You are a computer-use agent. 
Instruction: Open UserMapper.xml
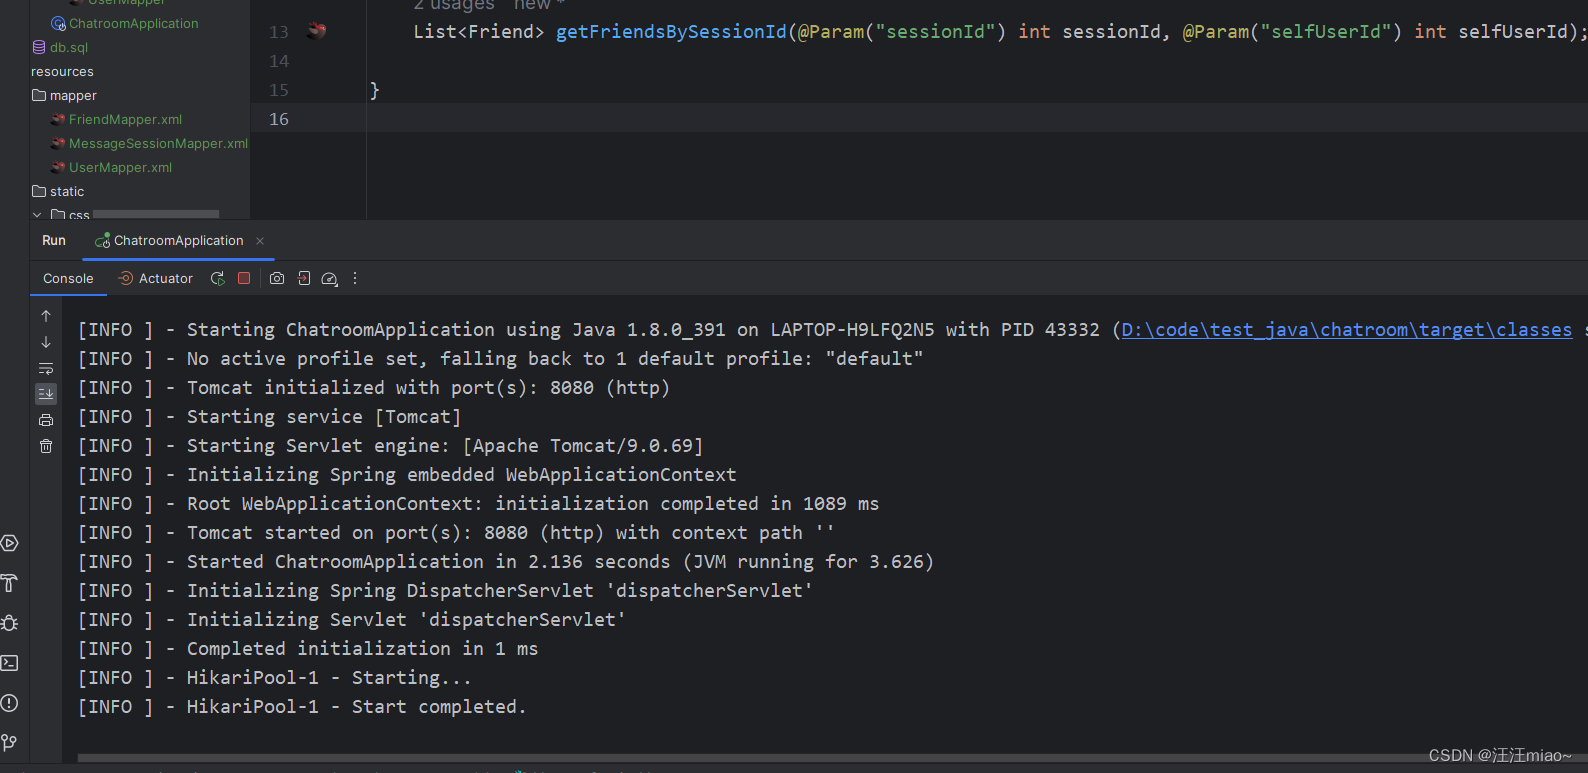tap(120, 168)
